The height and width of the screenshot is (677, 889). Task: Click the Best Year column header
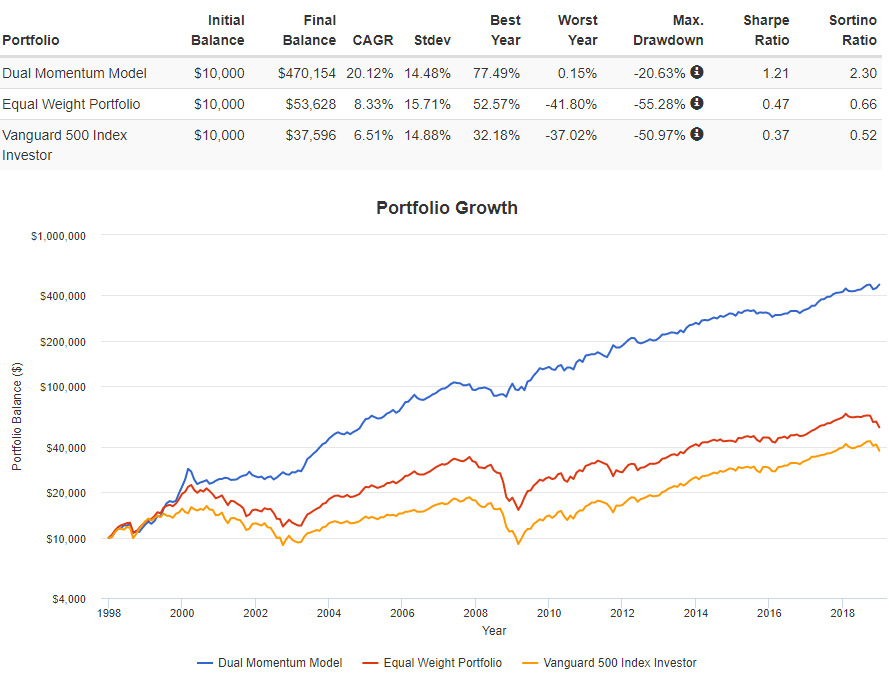[505, 30]
